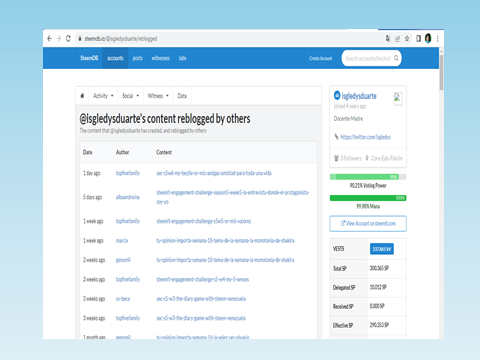Select the posts nav item

coord(138,58)
